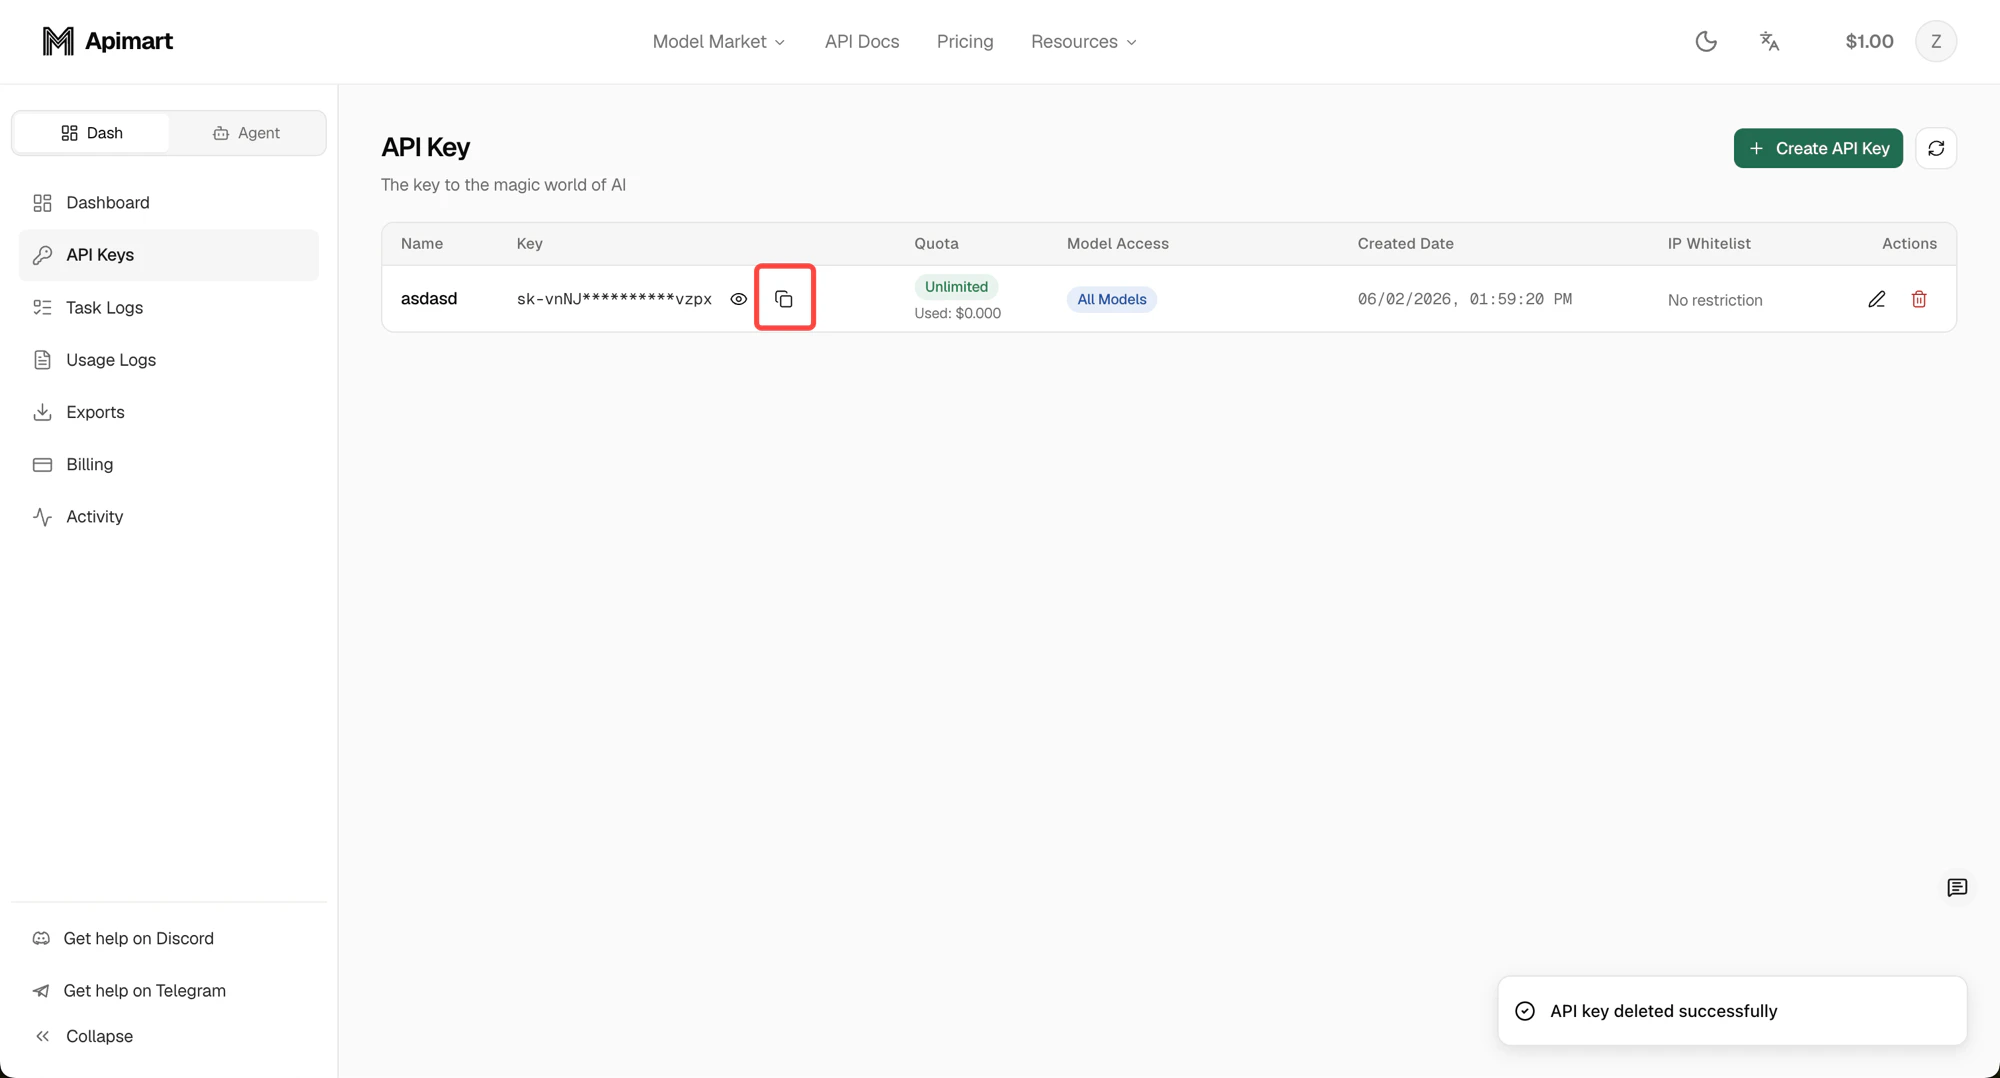Click the Name column header
Viewport: 2000px width, 1078px height.
422,244
